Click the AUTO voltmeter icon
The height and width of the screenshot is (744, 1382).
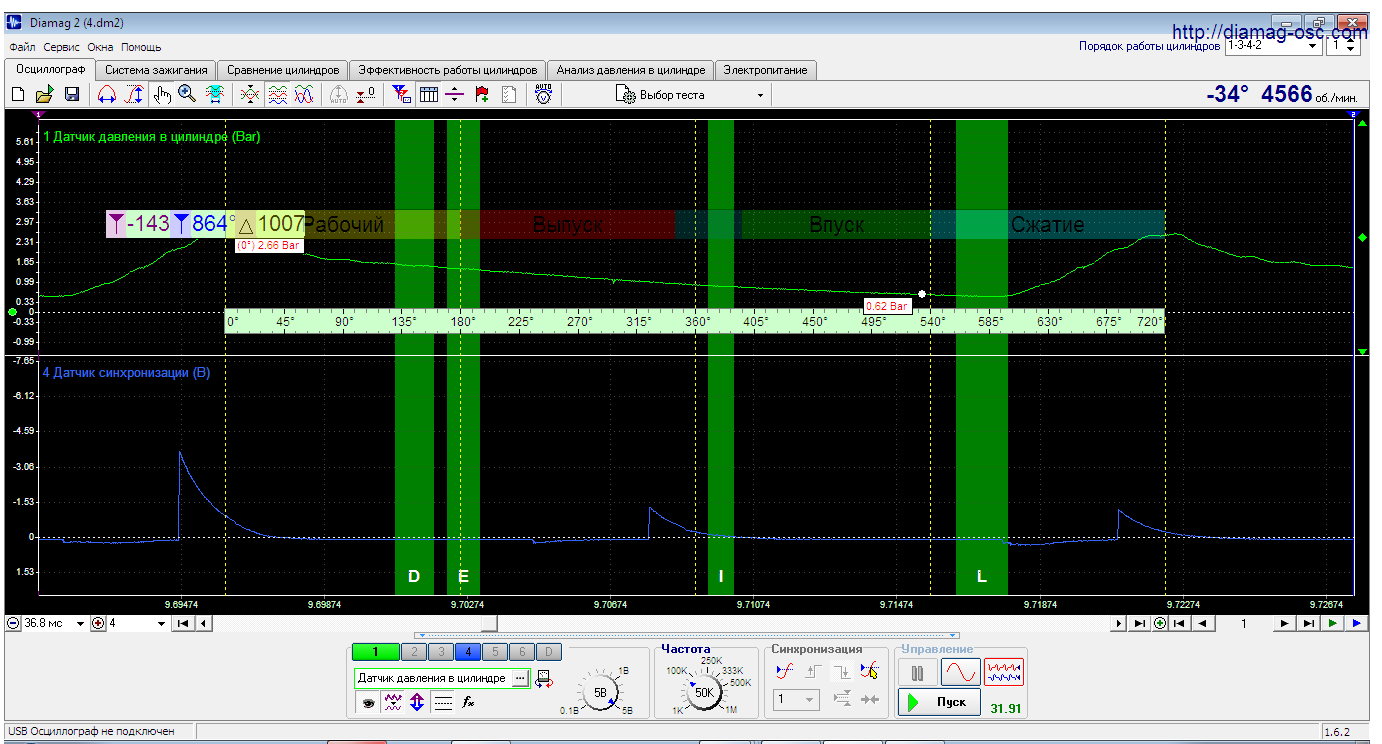(x=543, y=94)
